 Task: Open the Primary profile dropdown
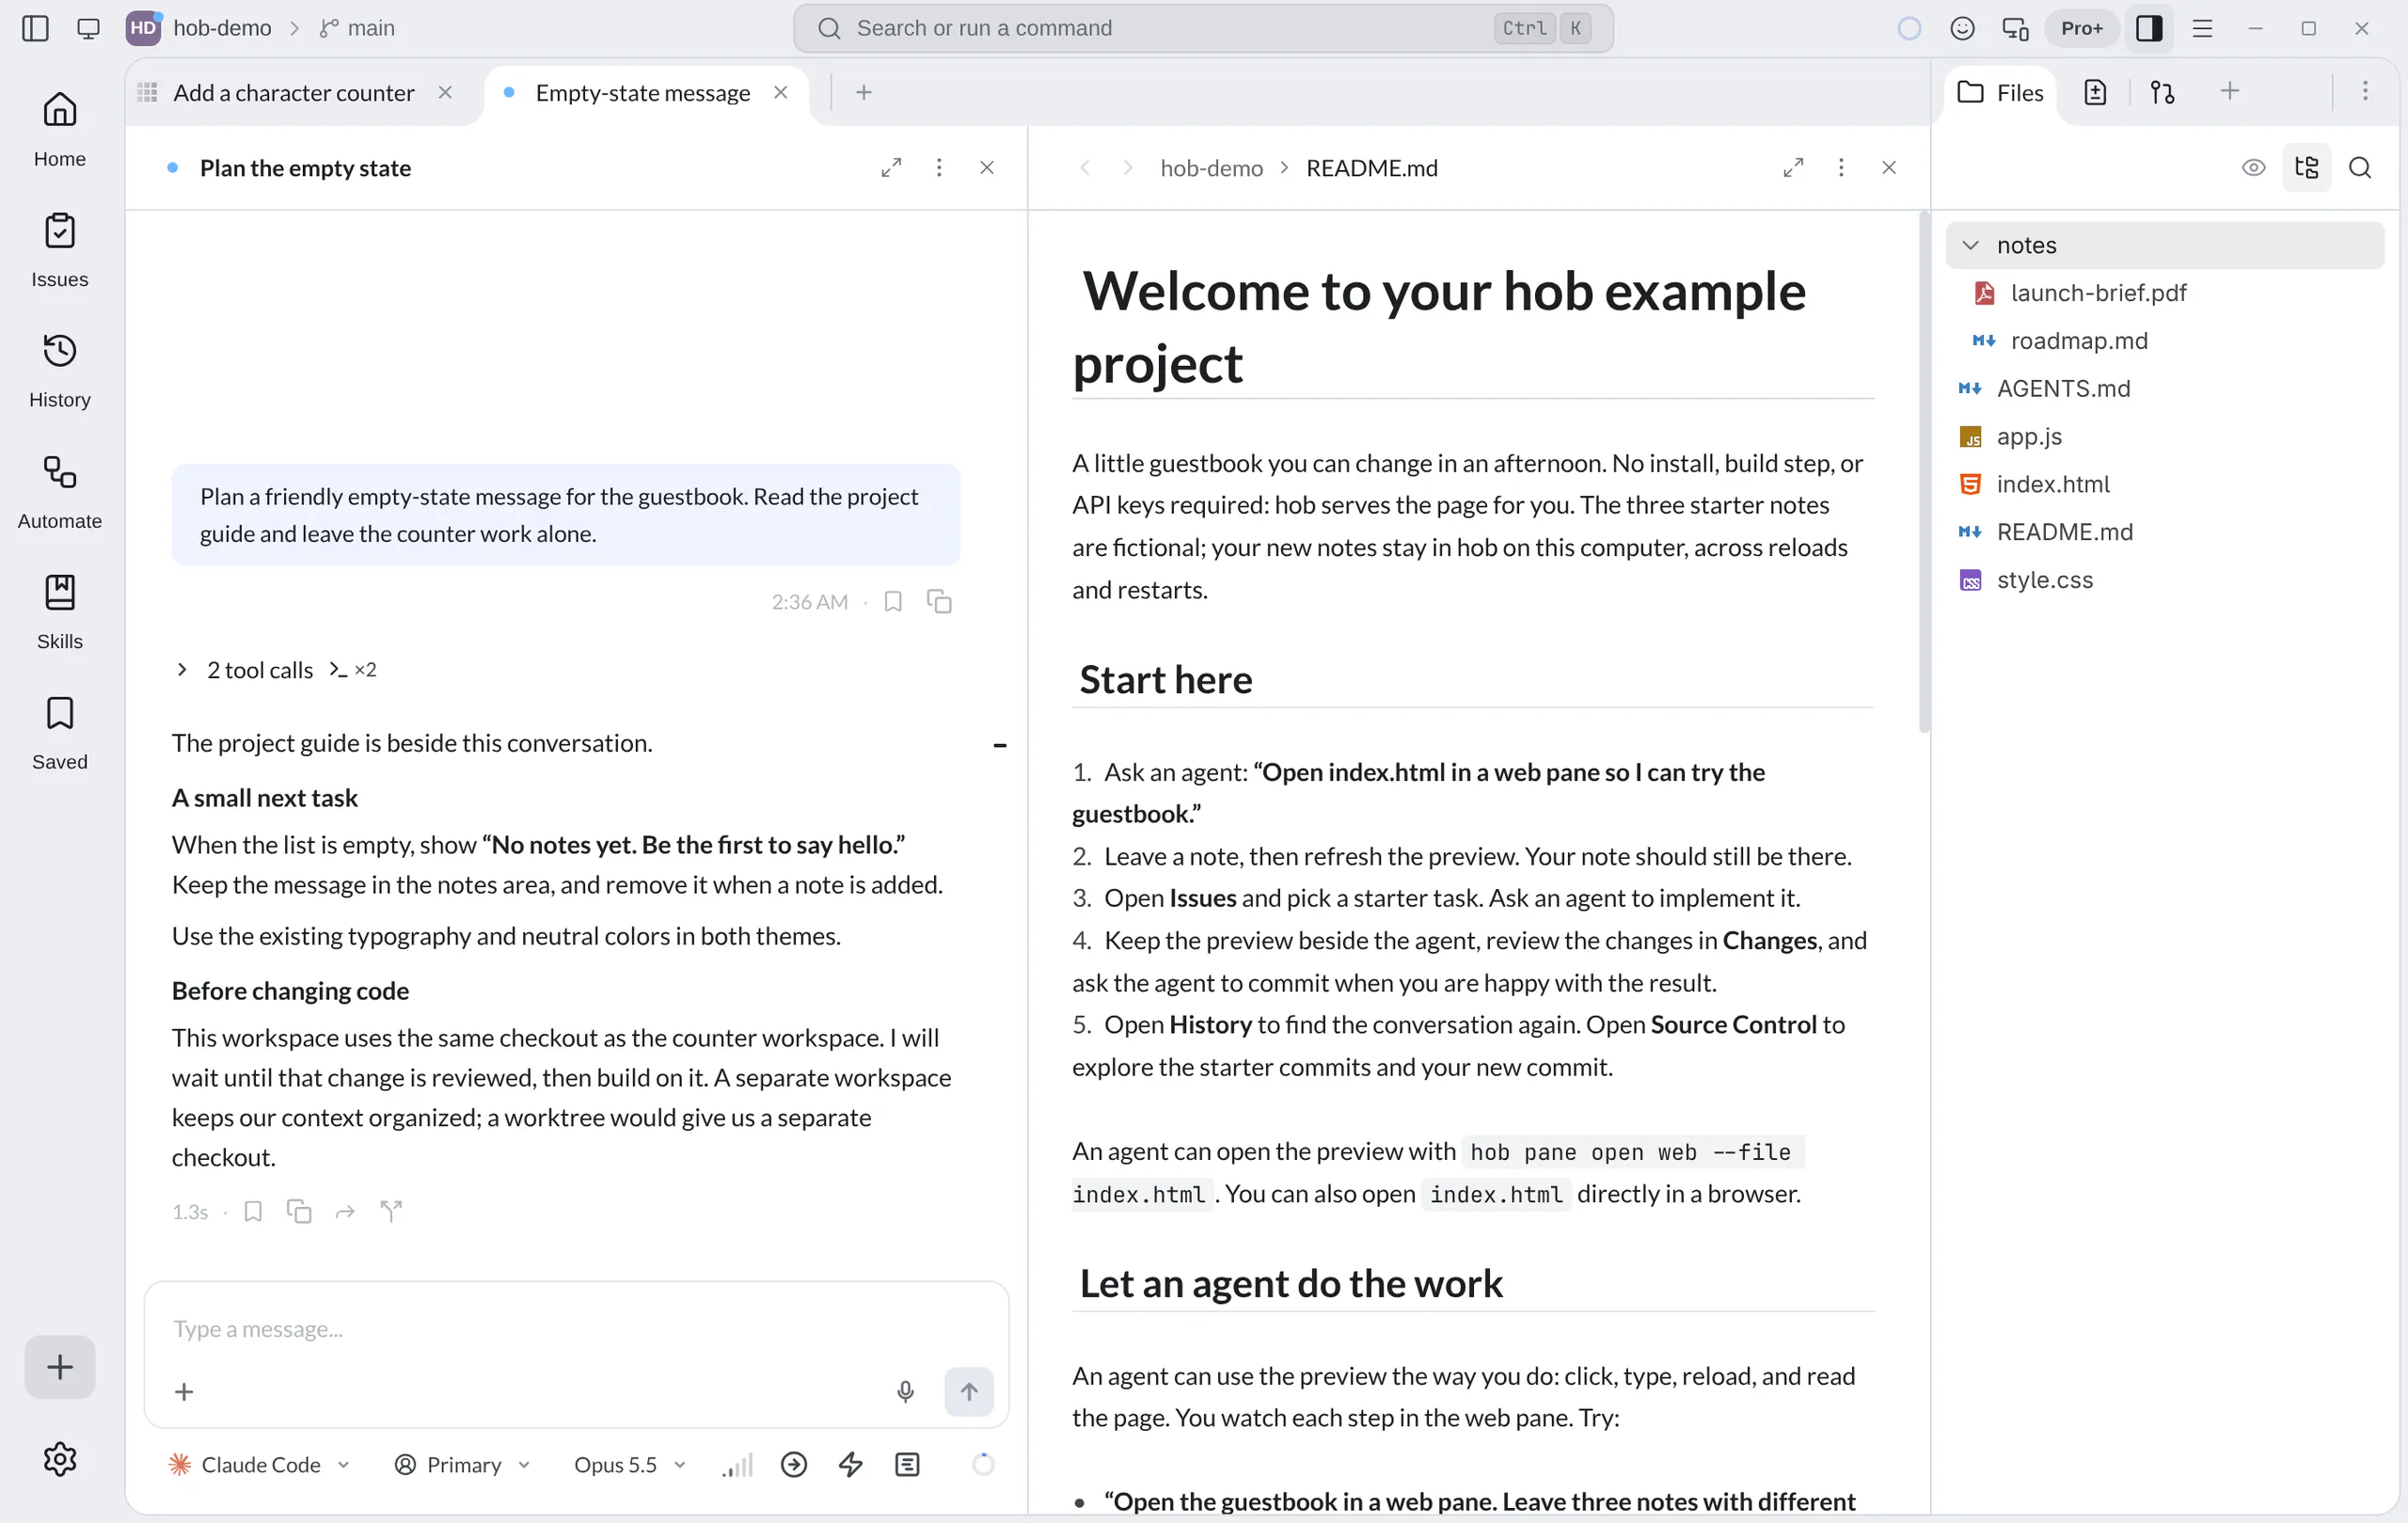[x=462, y=1464]
